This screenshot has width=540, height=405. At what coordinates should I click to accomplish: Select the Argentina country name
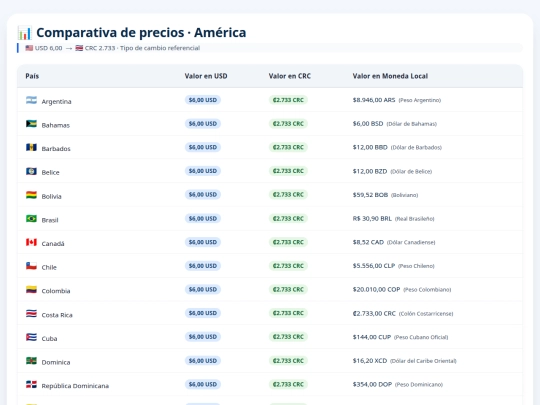point(56,102)
